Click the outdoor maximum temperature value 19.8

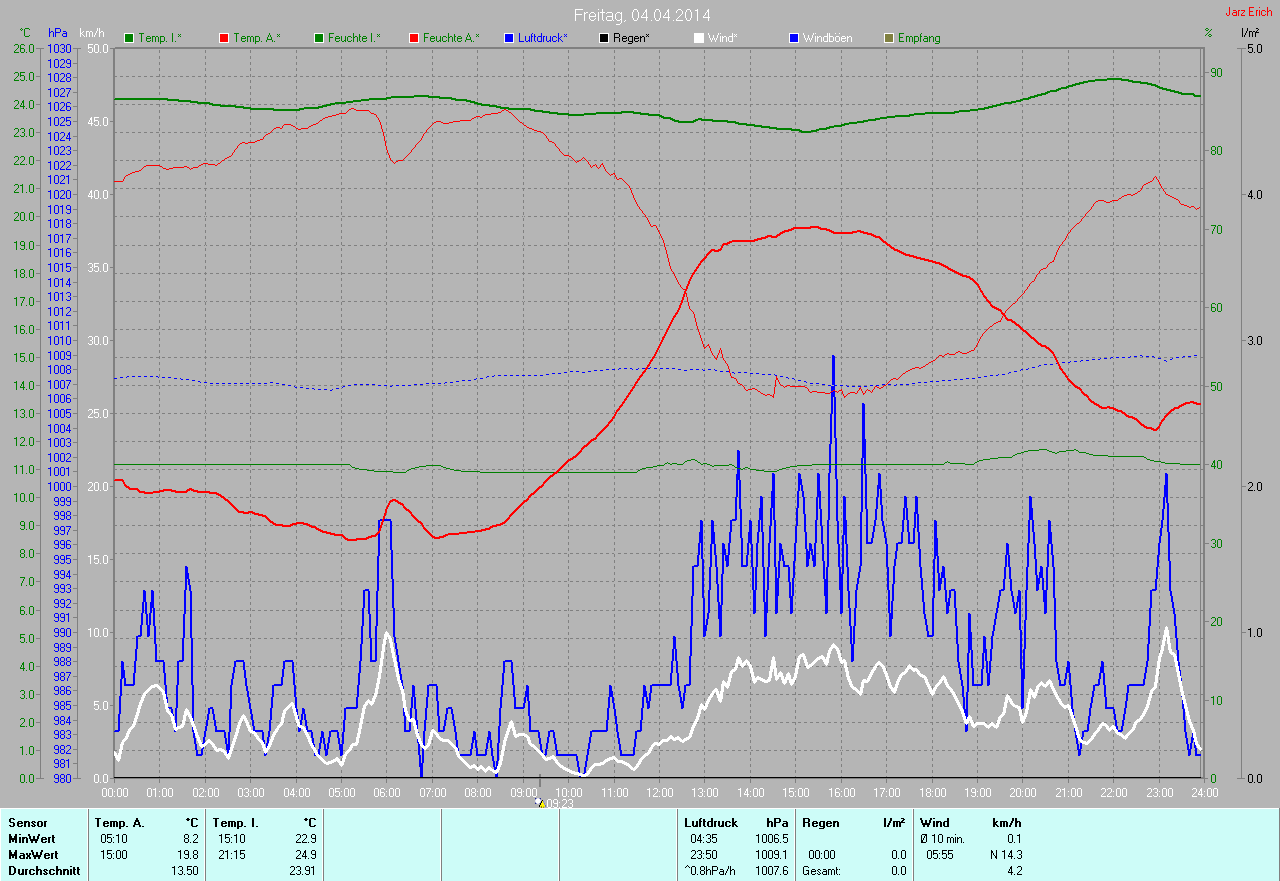[x=188, y=855]
